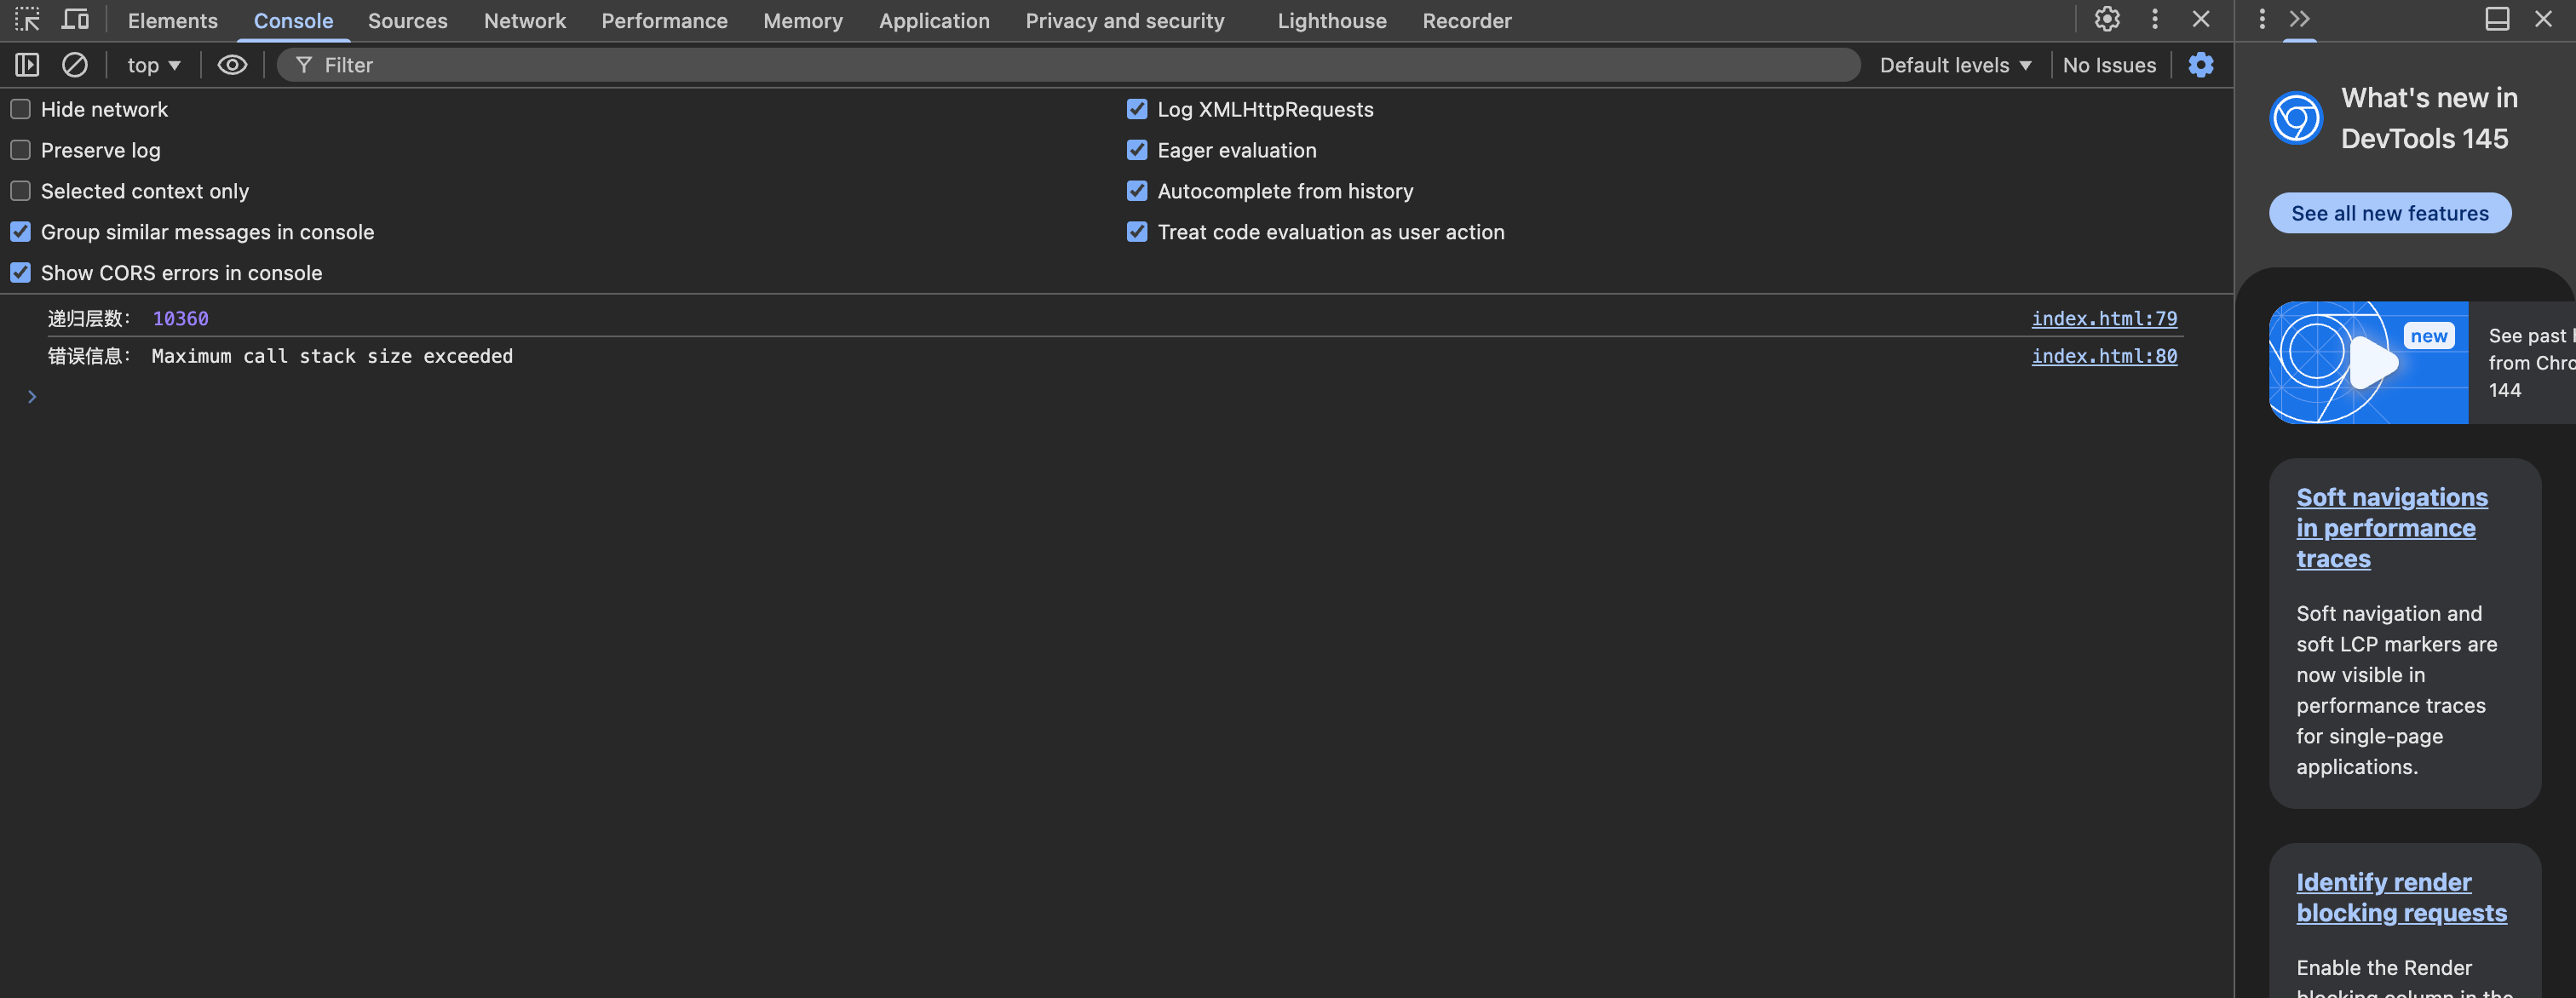Disable the Eager evaluation checkbox
Image resolution: width=2576 pixels, height=998 pixels.
click(1137, 150)
